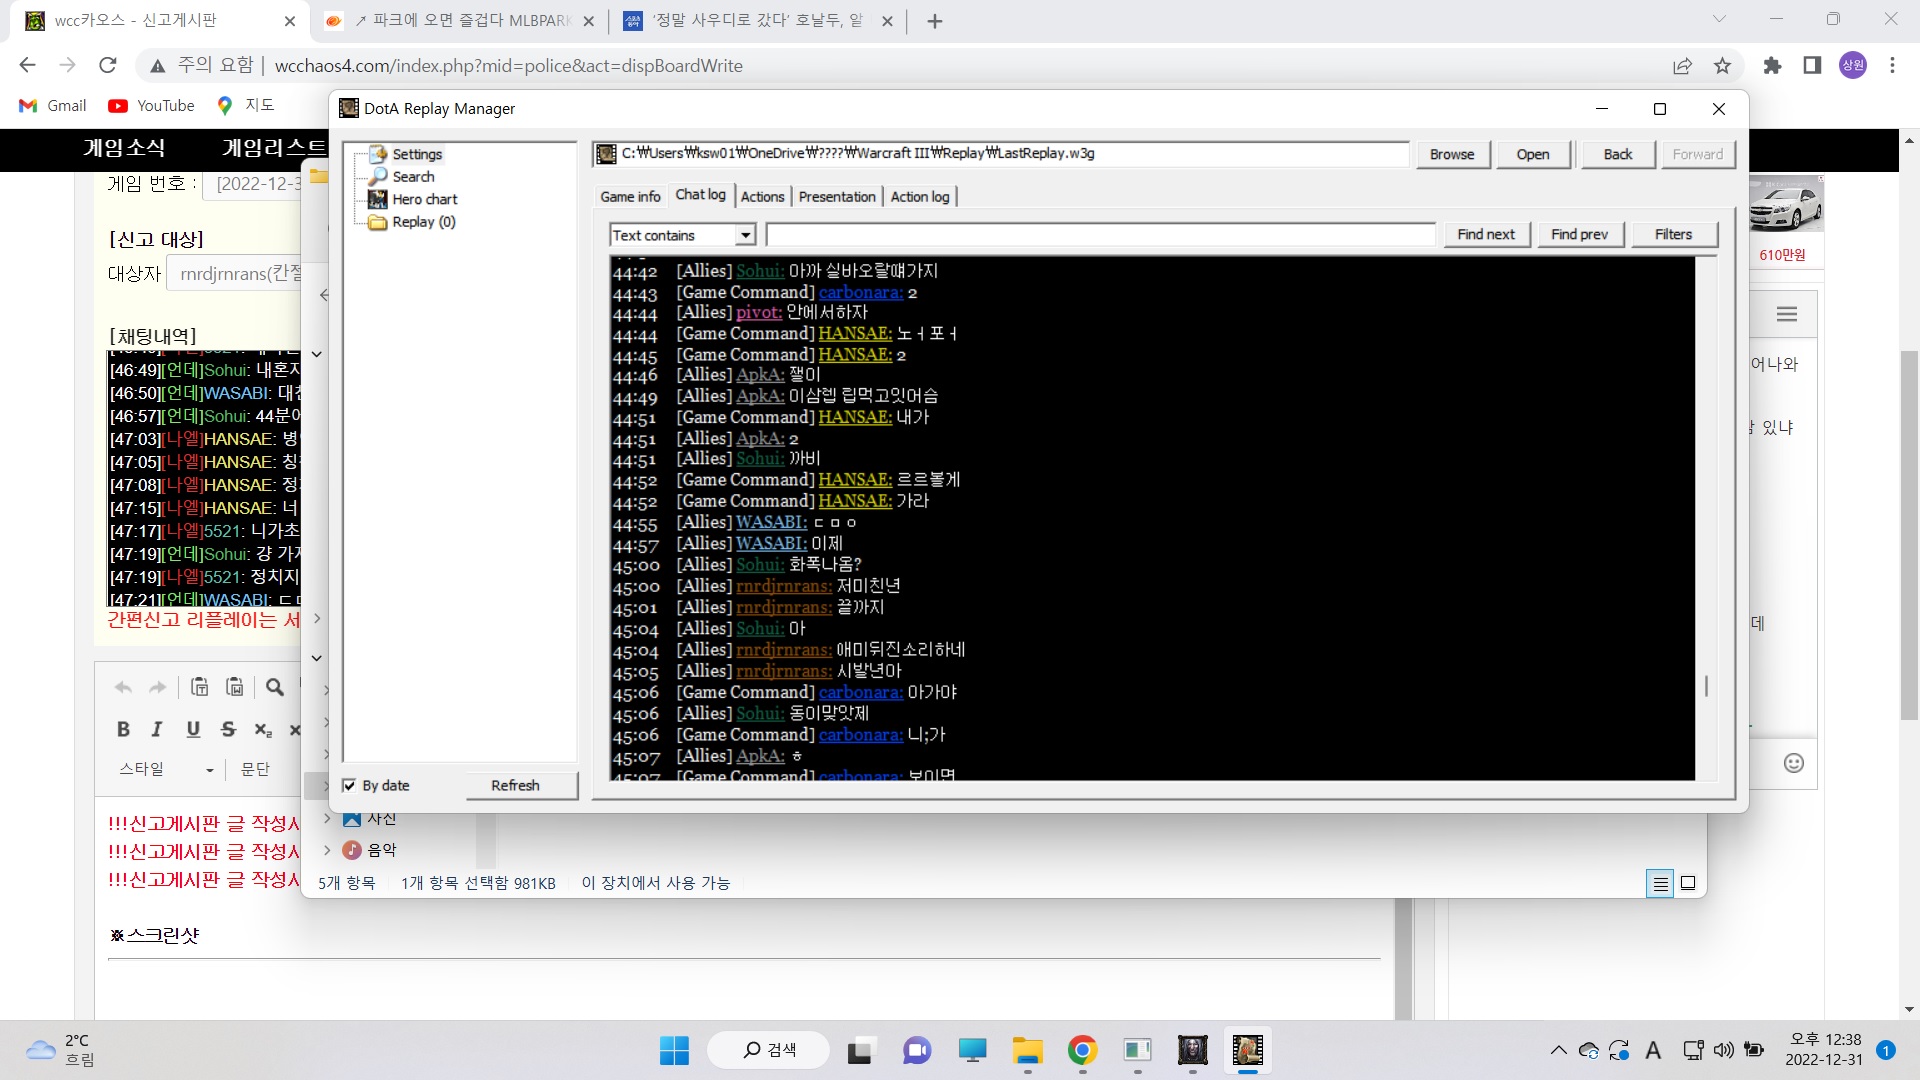
Task: Switch File Explorer to large icons view
Action: point(1688,883)
